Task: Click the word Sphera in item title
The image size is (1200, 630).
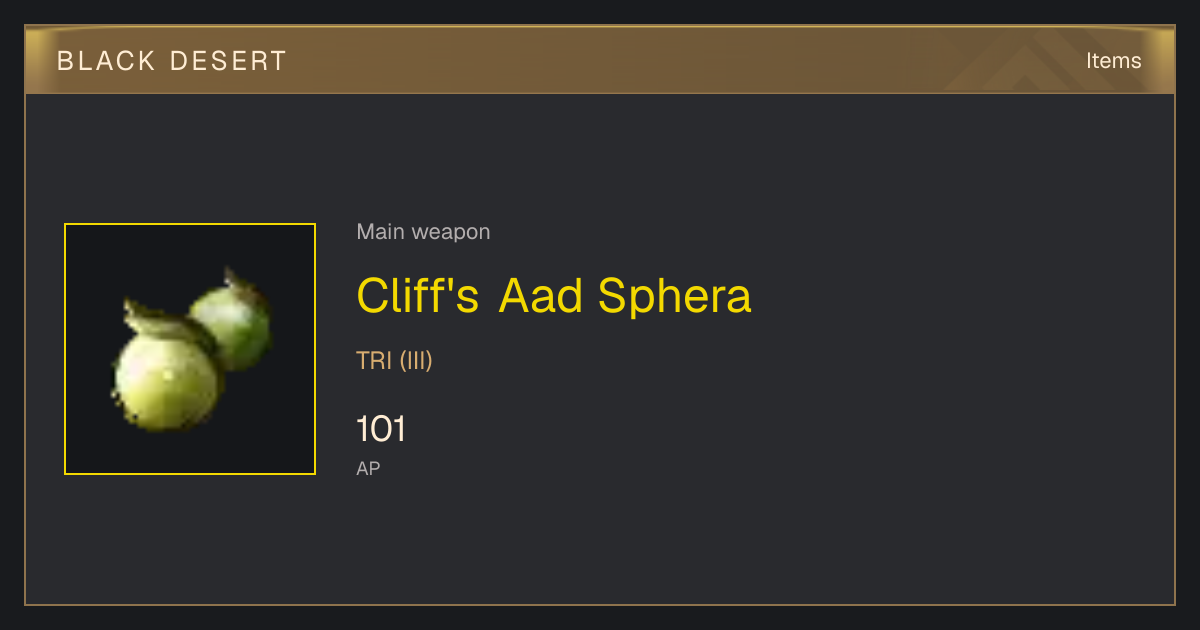Action: click(x=675, y=296)
